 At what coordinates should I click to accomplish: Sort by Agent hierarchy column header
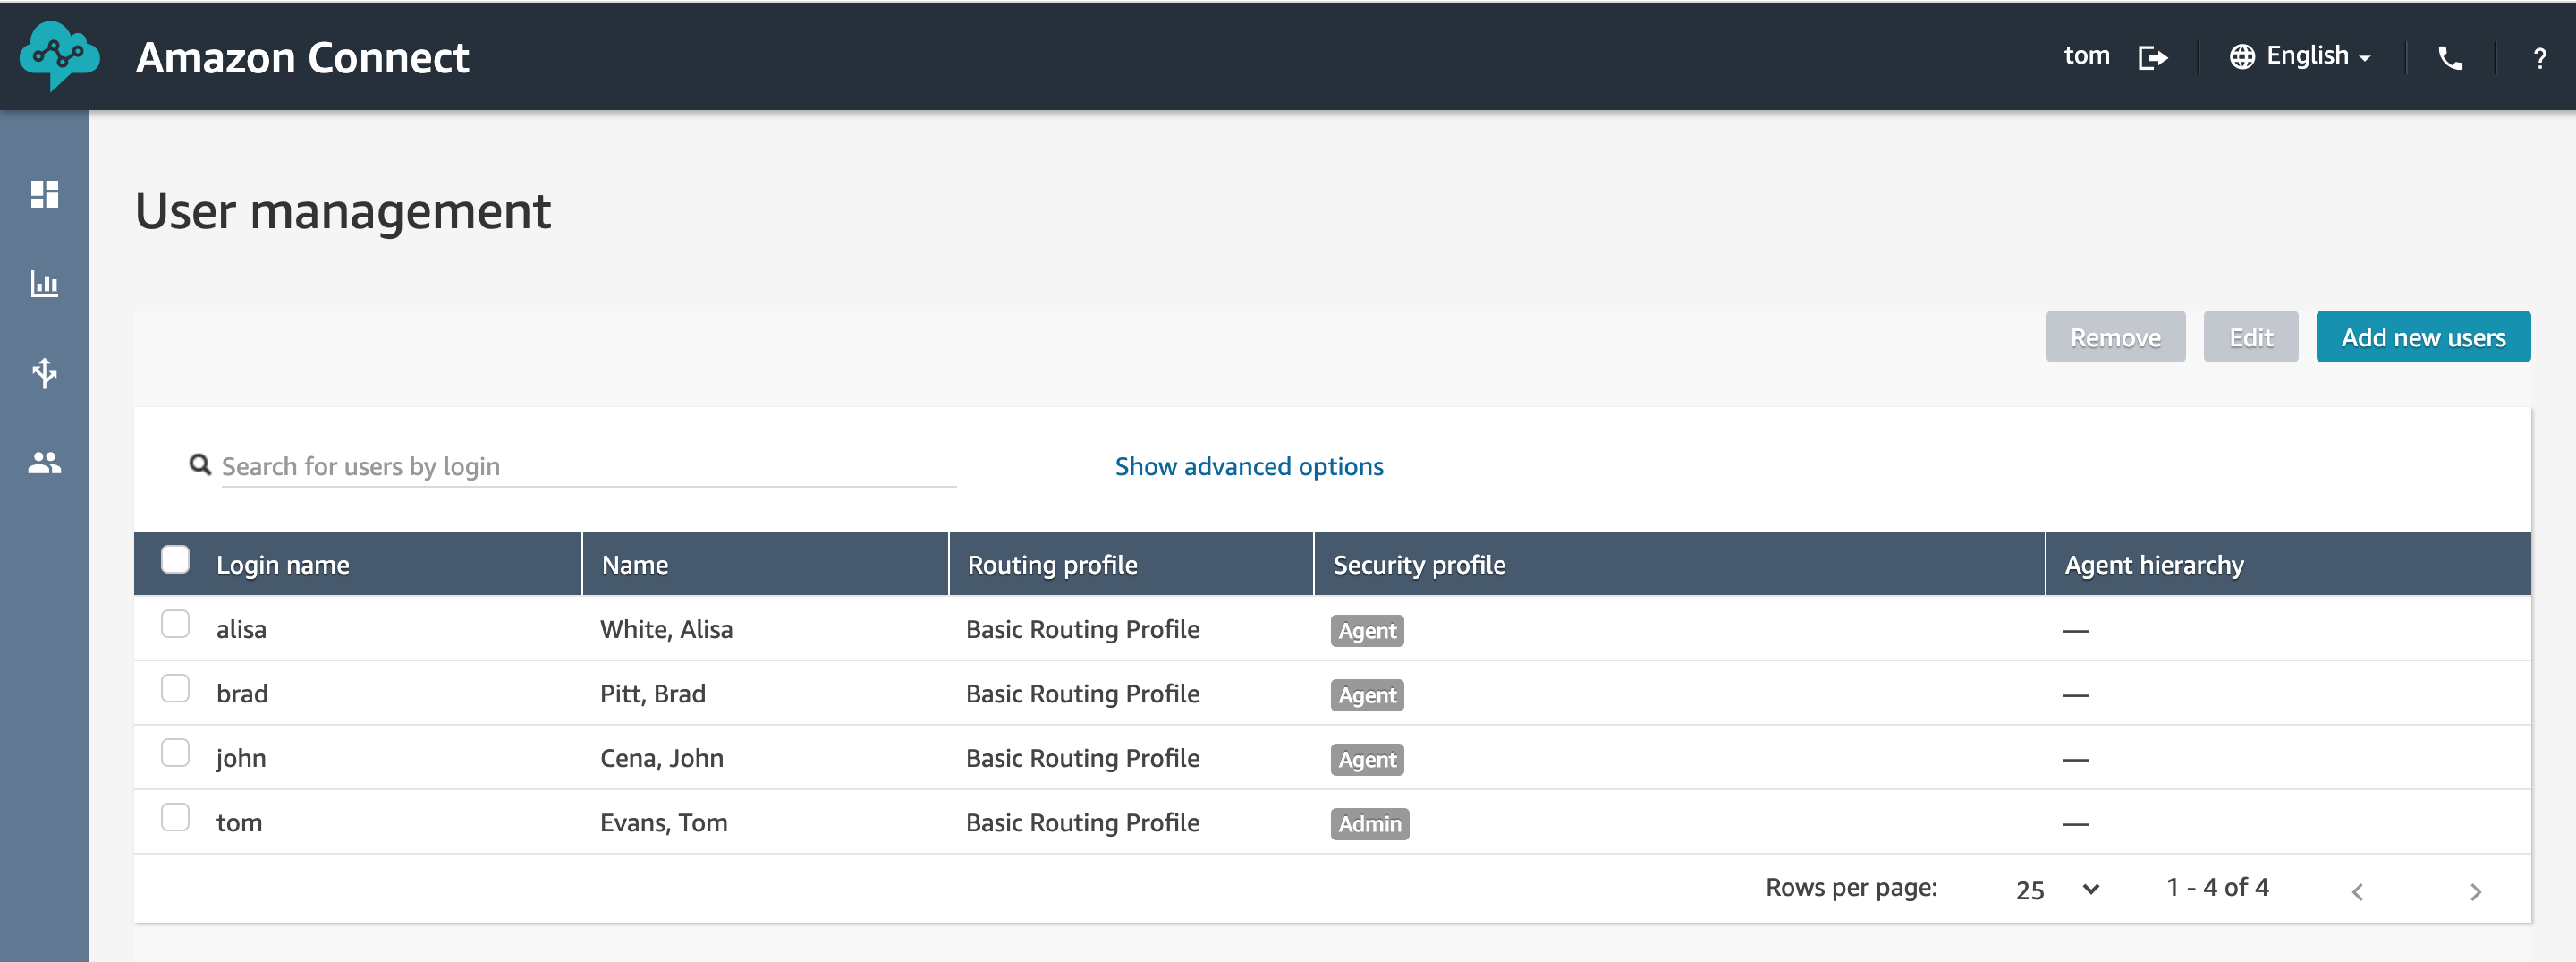tap(2154, 565)
